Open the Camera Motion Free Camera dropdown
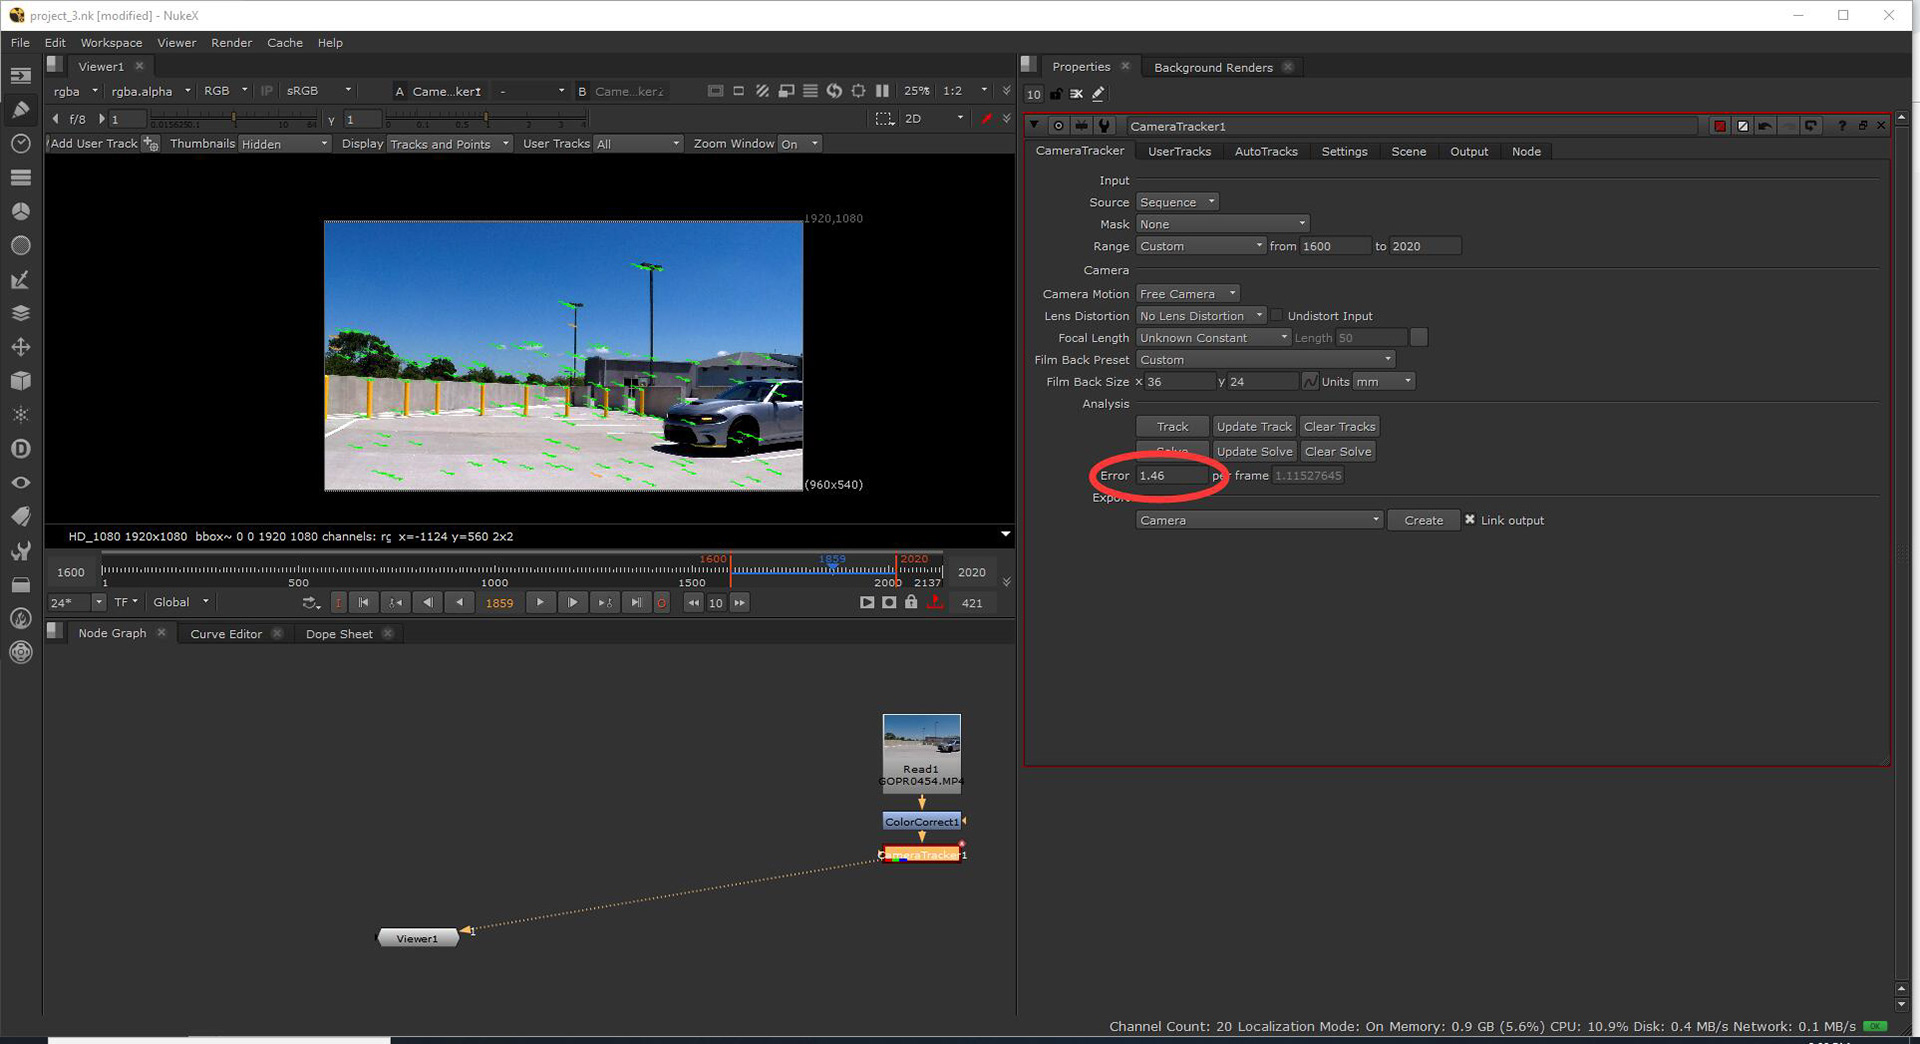The width and height of the screenshot is (1920, 1044). (1188, 294)
